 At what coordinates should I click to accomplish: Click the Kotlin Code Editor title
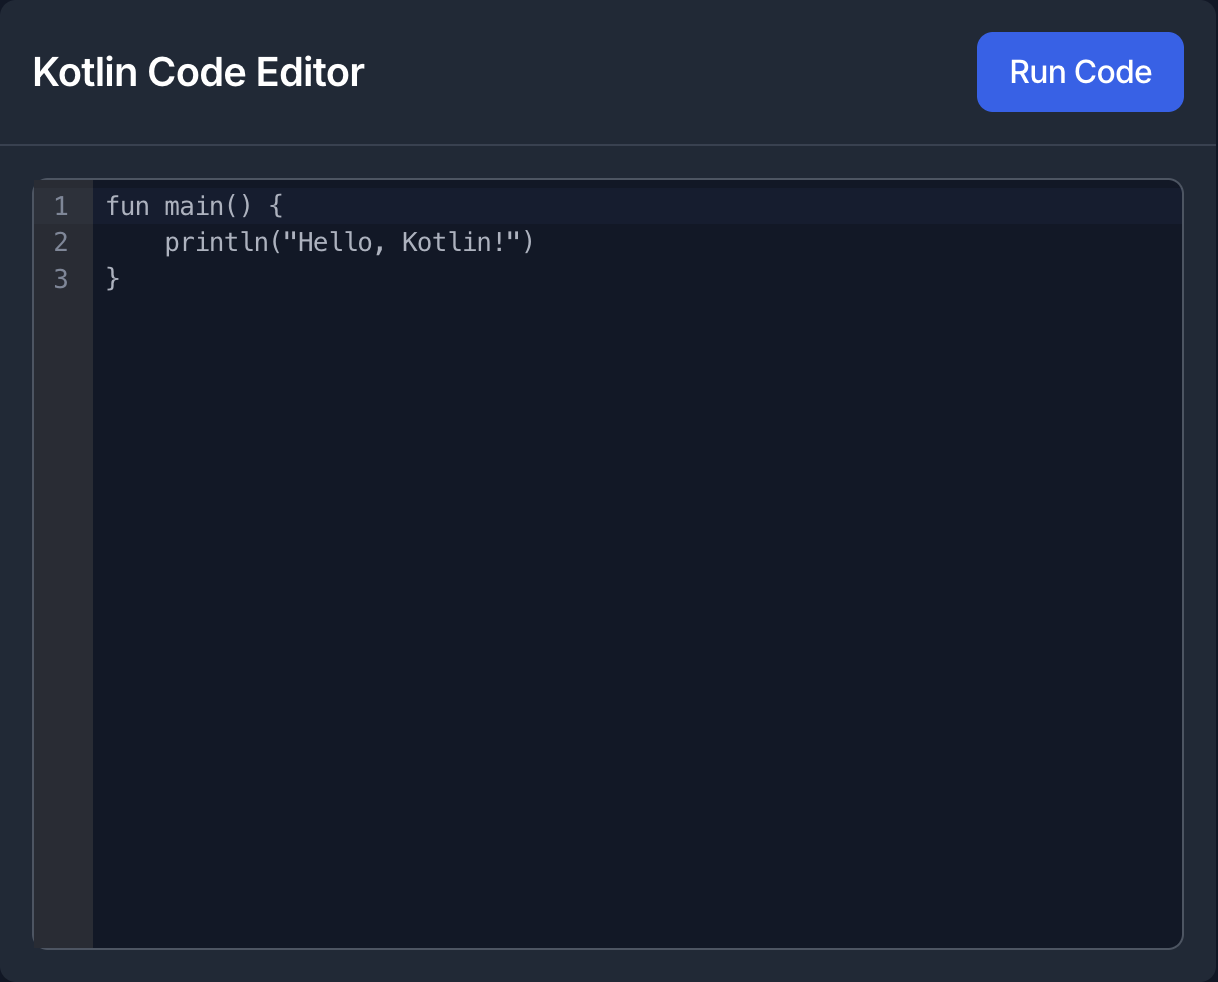(x=197, y=71)
